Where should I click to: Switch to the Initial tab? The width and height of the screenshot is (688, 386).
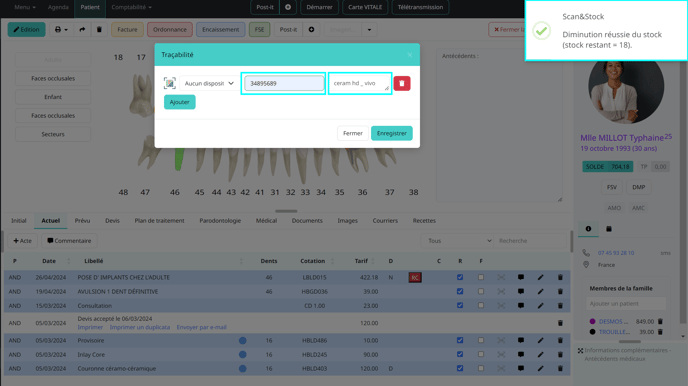click(18, 221)
